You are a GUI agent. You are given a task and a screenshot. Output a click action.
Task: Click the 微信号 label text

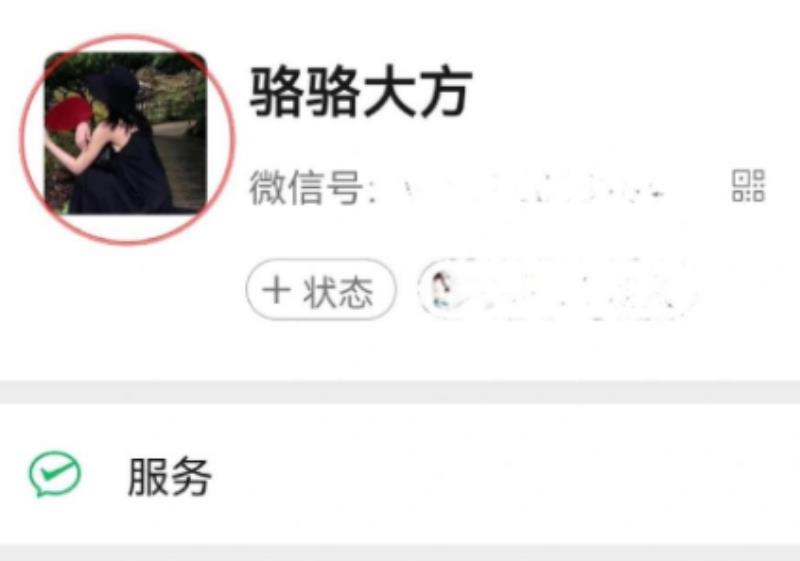point(307,187)
